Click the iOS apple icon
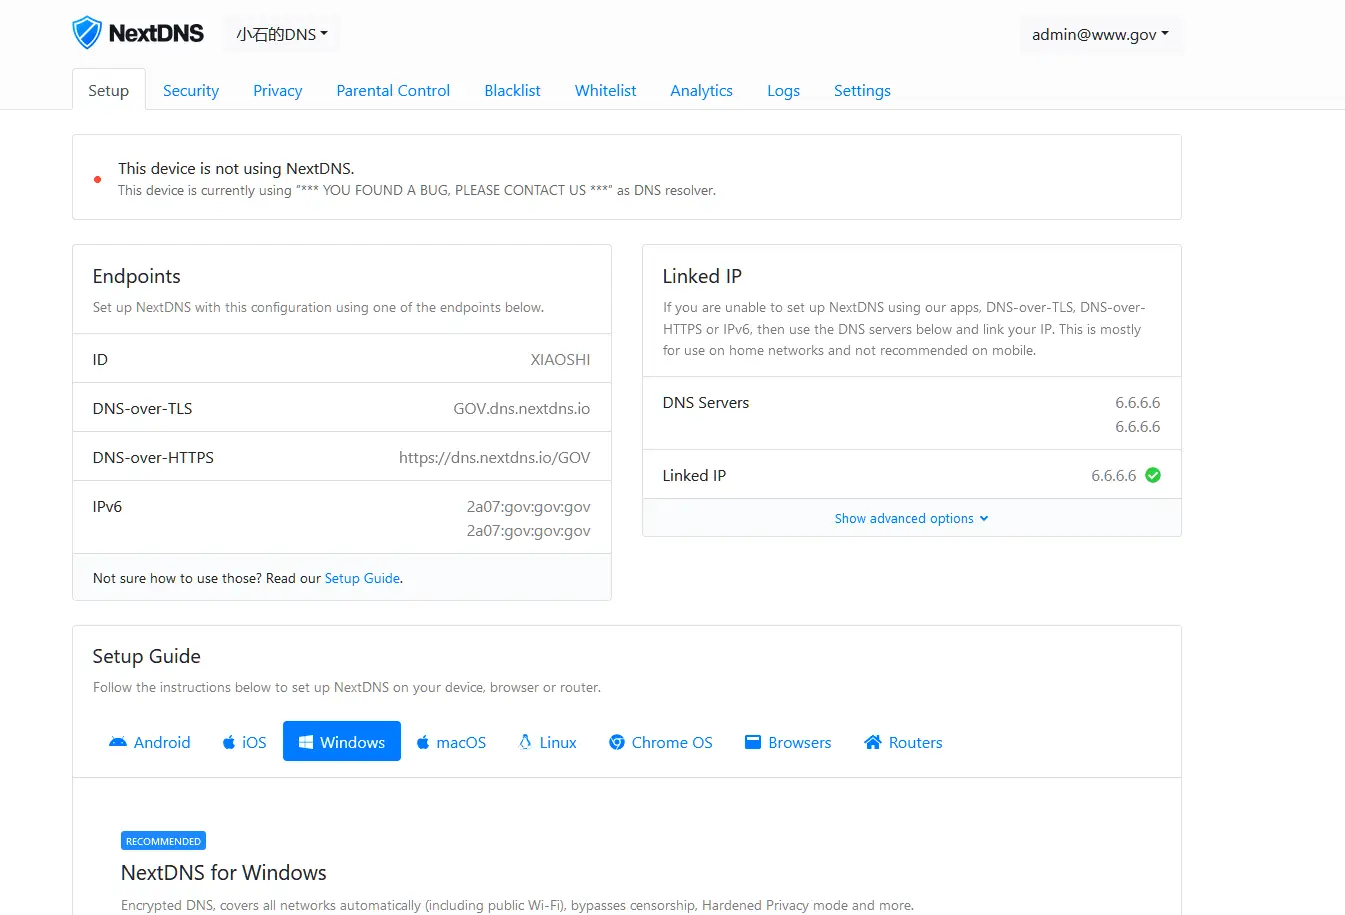The image size is (1345, 915). [229, 742]
